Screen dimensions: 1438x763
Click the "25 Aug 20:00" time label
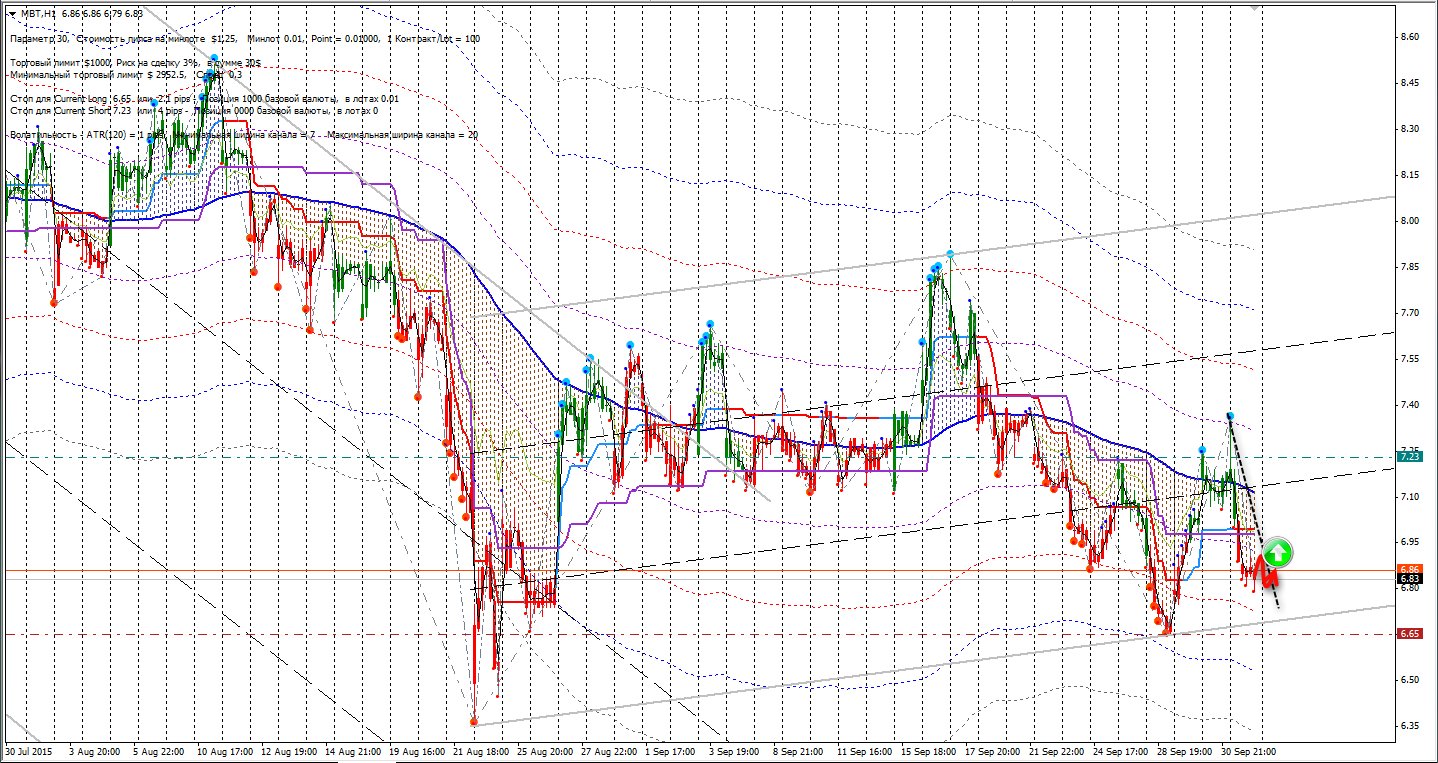click(545, 750)
